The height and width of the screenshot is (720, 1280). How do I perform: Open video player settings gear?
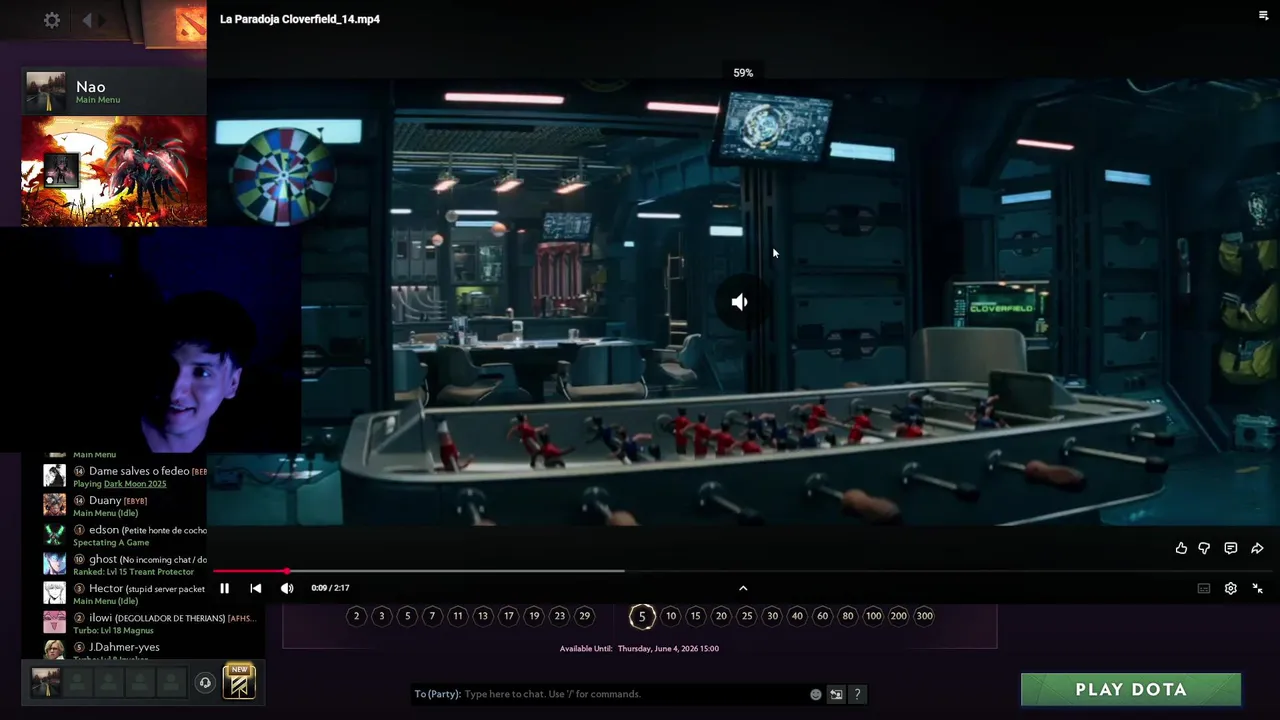tap(1231, 589)
